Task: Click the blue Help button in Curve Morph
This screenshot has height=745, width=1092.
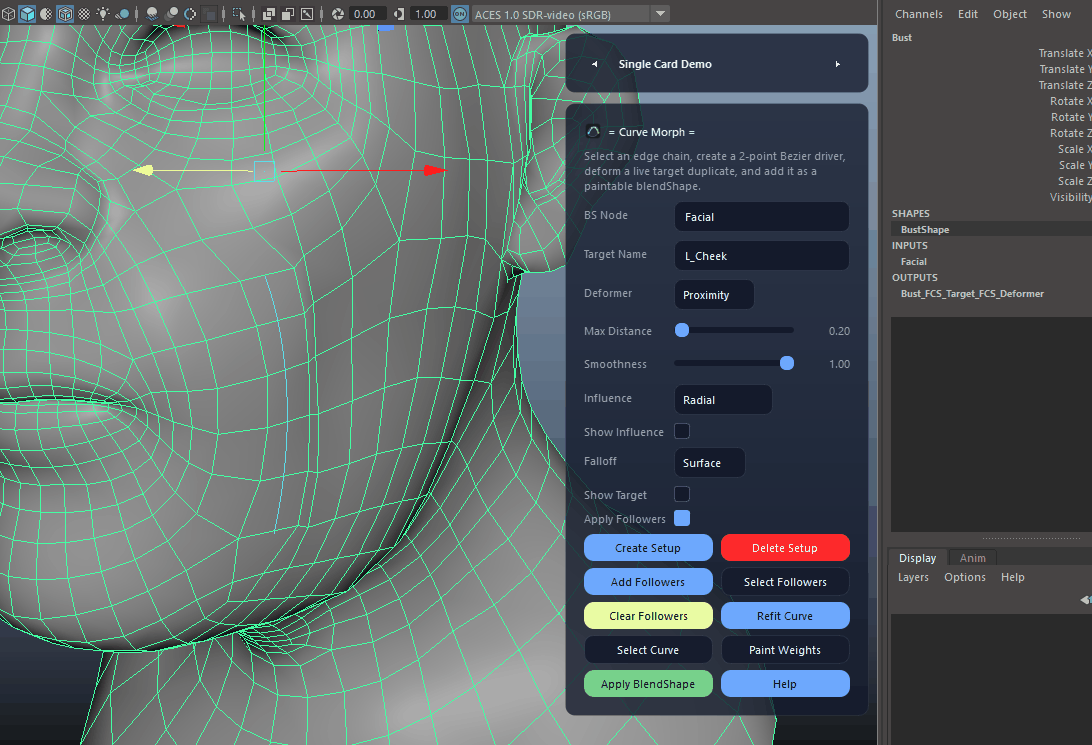Action: pyautogui.click(x=785, y=684)
